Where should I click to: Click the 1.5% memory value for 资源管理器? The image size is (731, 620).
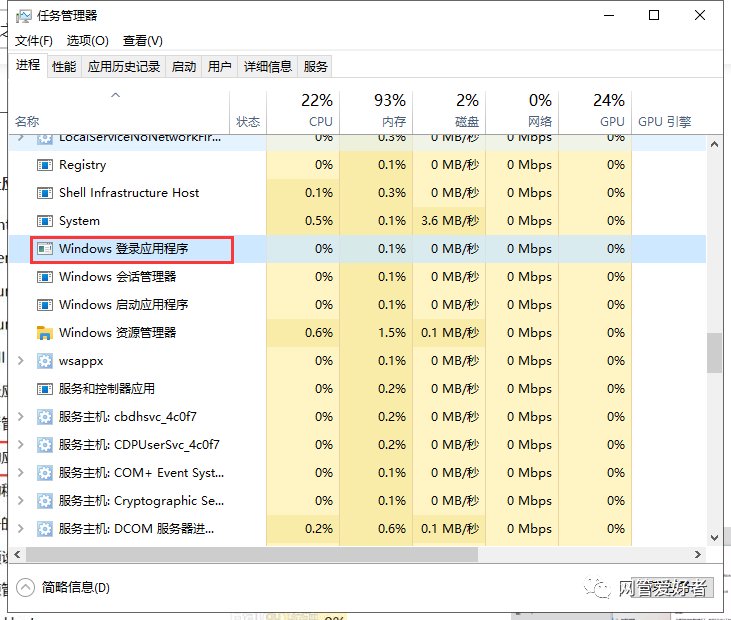click(392, 333)
